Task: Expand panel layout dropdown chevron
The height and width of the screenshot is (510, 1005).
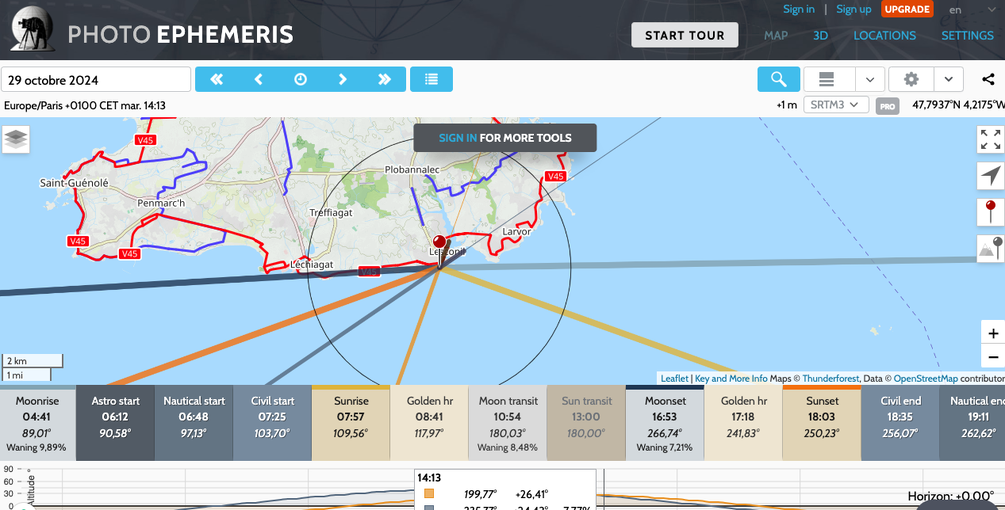Action: tap(870, 79)
